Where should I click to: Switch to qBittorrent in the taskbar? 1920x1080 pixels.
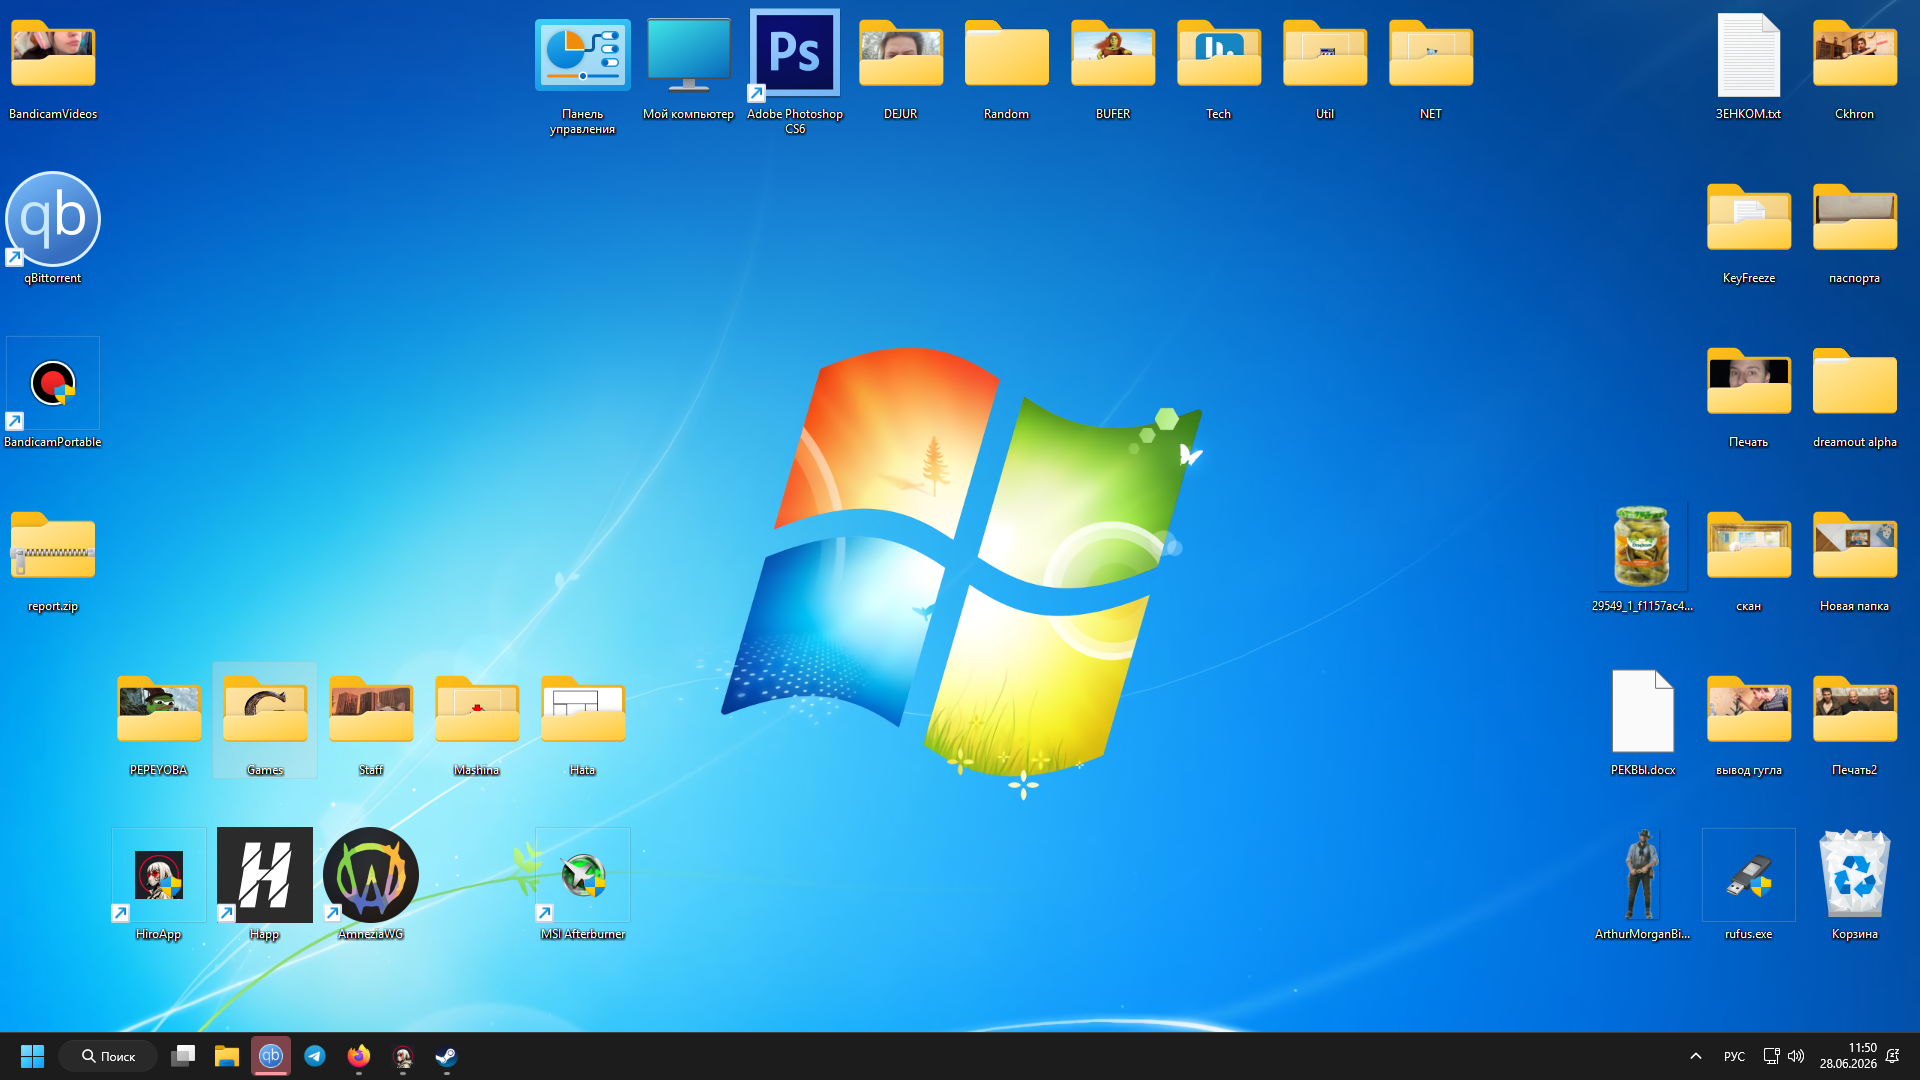coord(271,1056)
